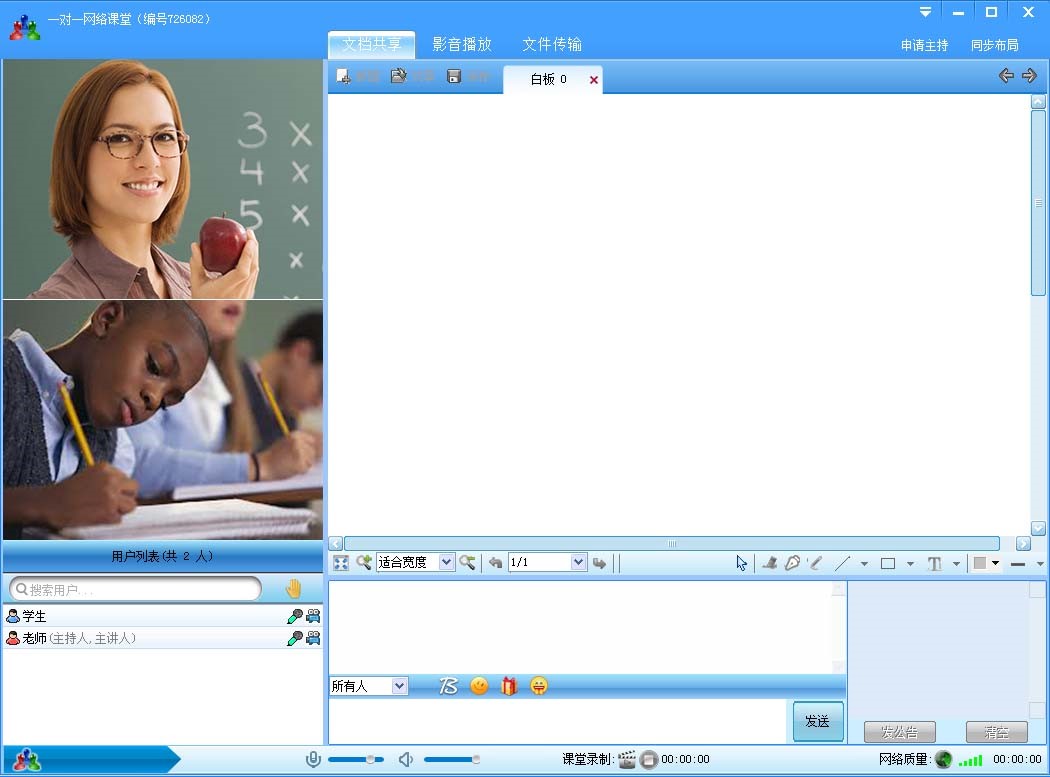Expand the rectangle shape options arrow
The image size is (1050, 777).
910,563
